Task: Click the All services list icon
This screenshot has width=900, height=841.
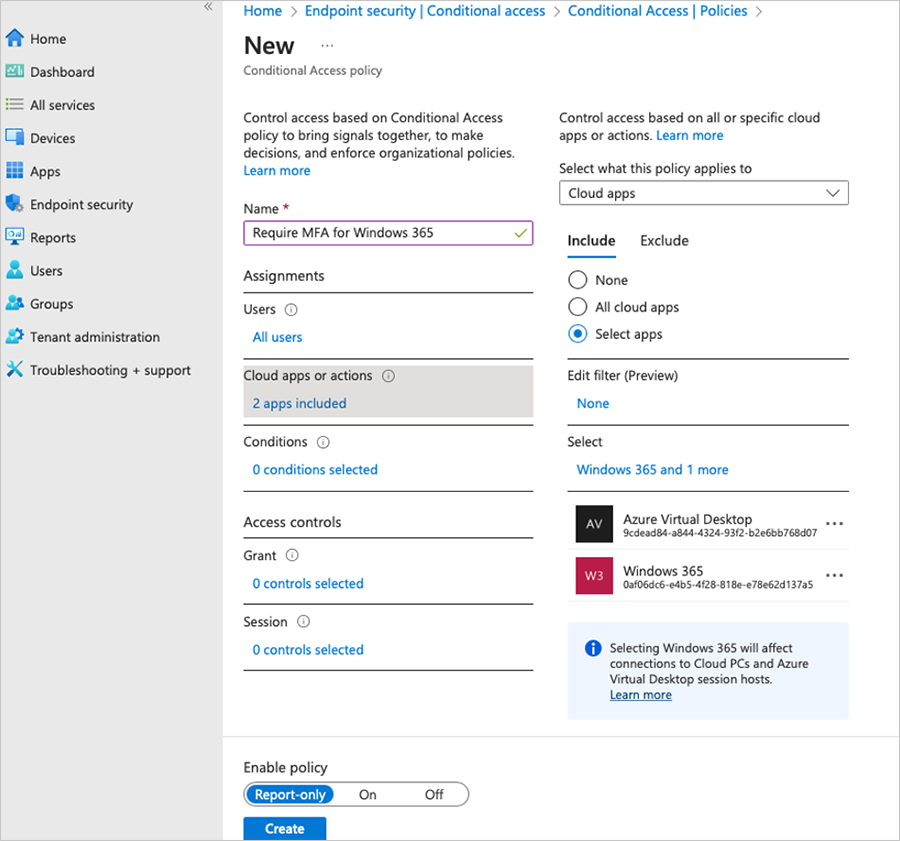Action: (14, 104)
